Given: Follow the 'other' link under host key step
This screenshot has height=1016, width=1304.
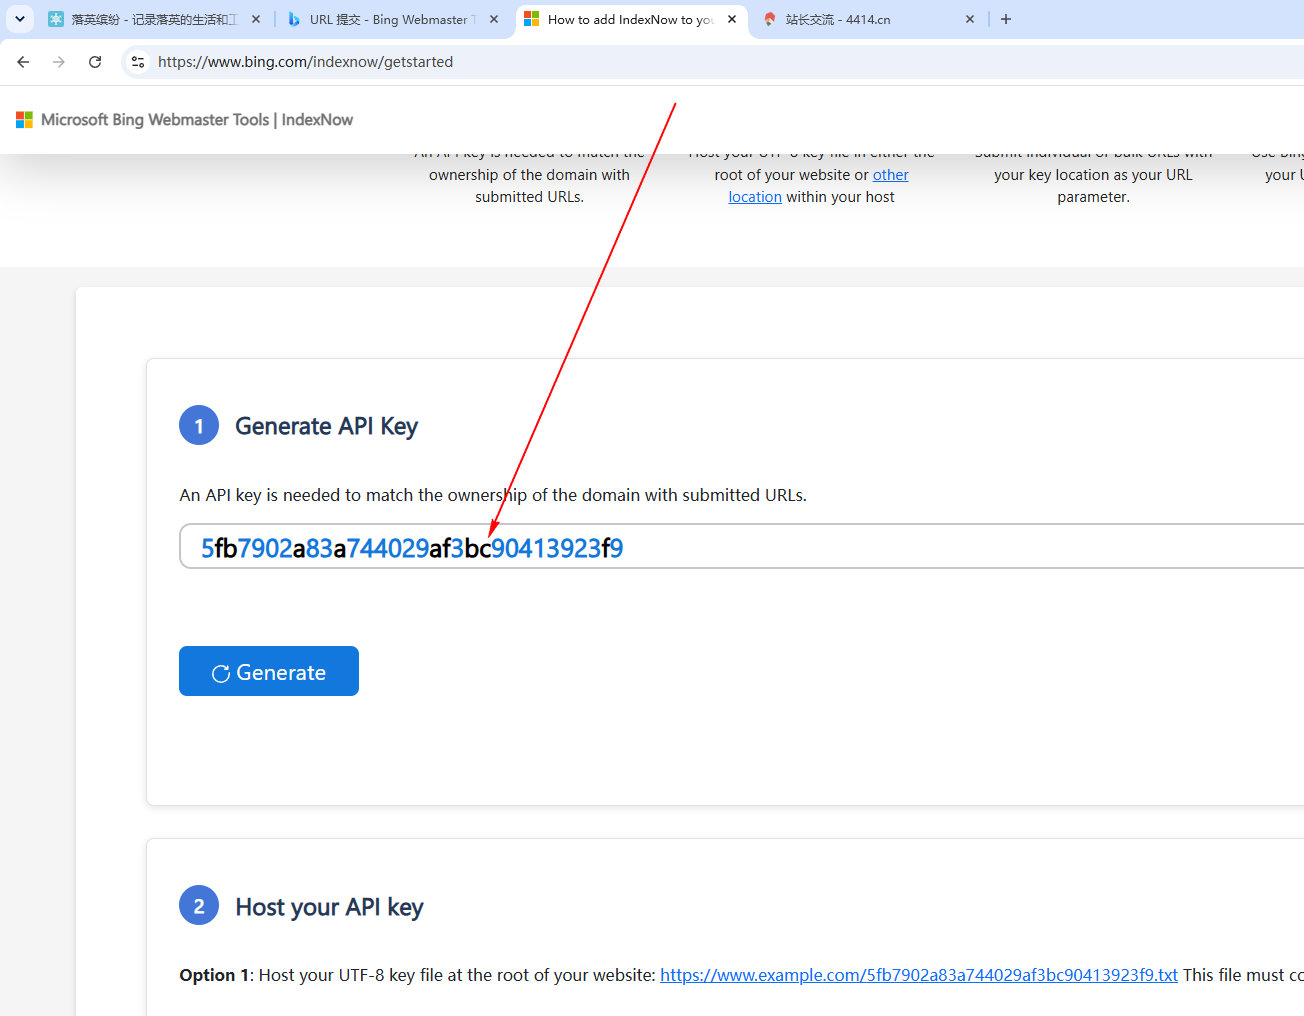Looking at the screenshot, I should click(890, 175).
